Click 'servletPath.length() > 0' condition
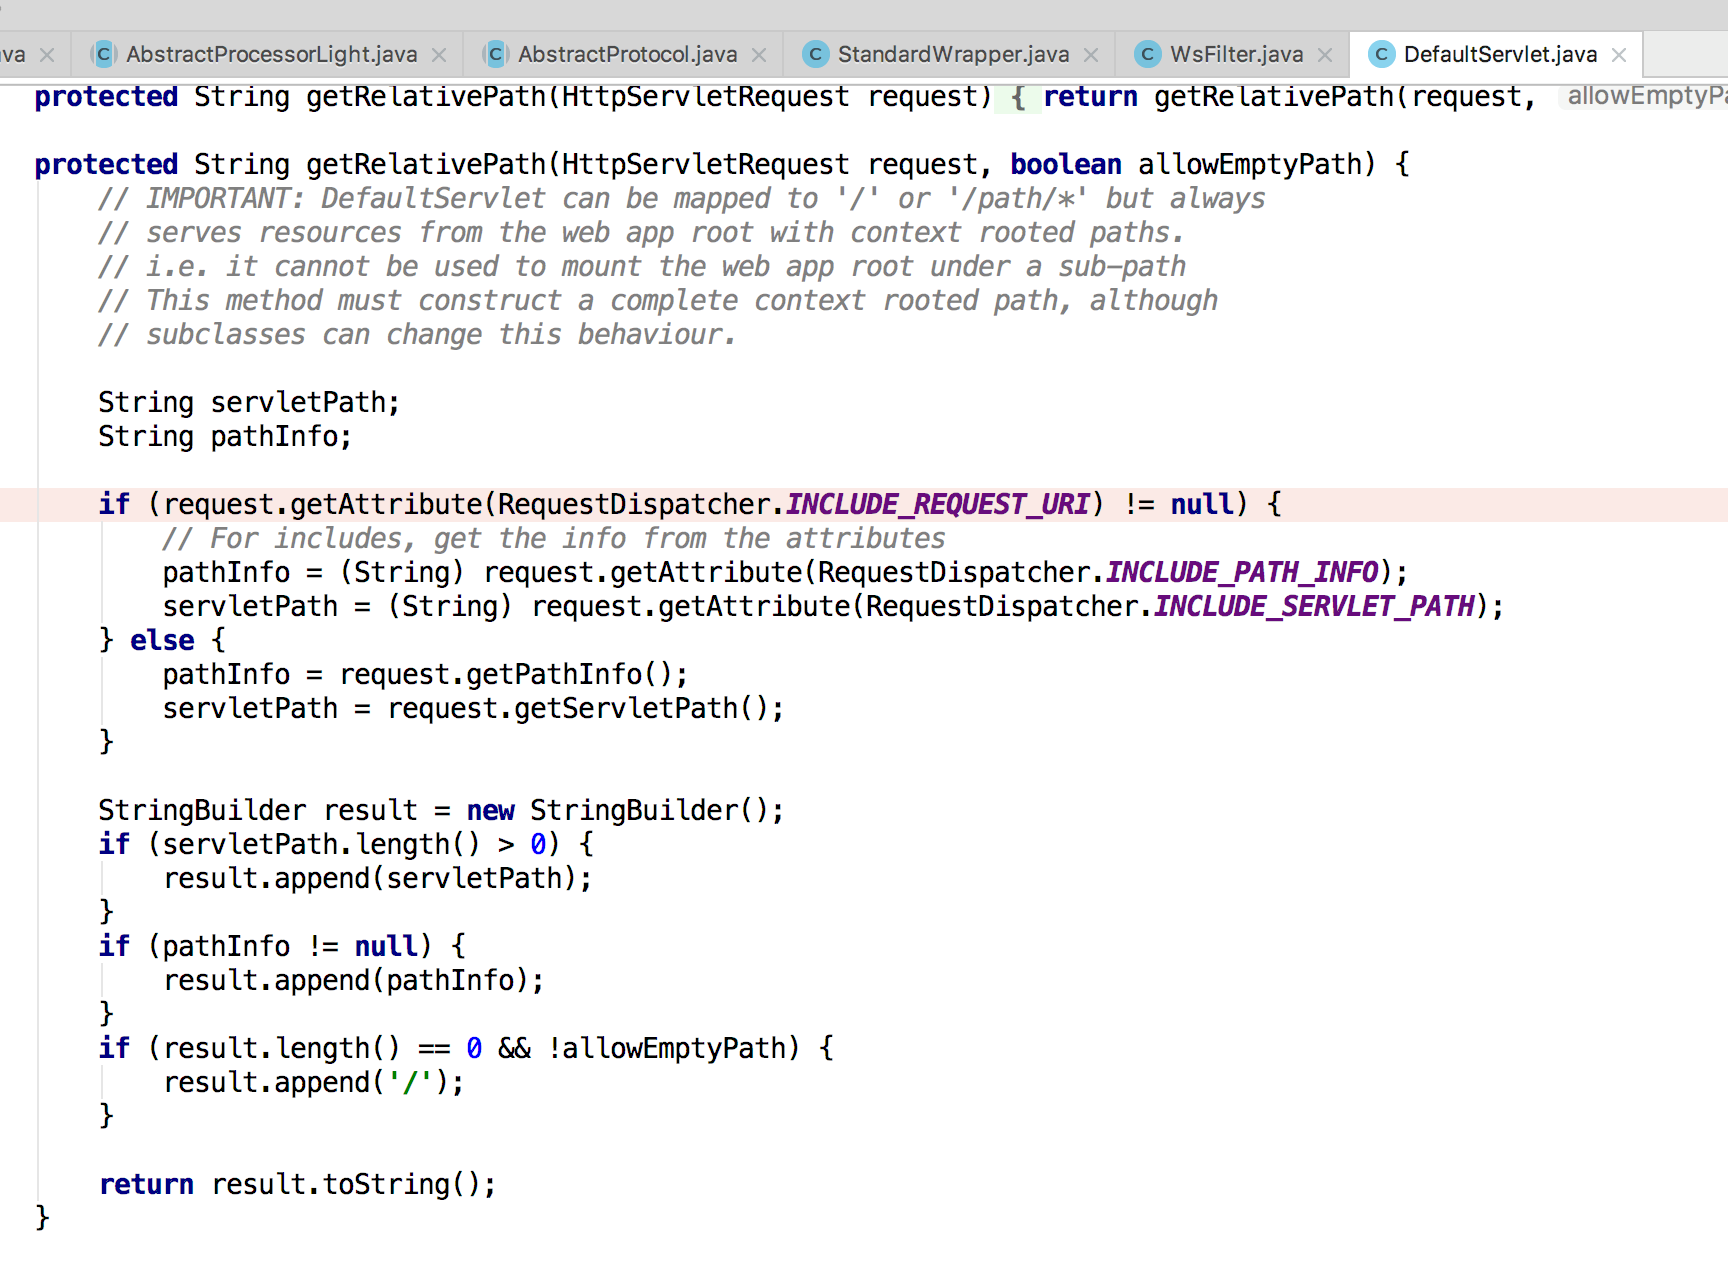This screenshot has width=1728, height=1280. (354, 844)
